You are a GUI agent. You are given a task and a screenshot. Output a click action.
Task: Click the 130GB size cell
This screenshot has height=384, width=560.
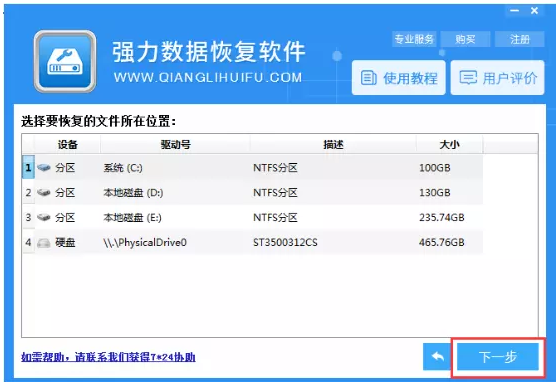[435, 193]
